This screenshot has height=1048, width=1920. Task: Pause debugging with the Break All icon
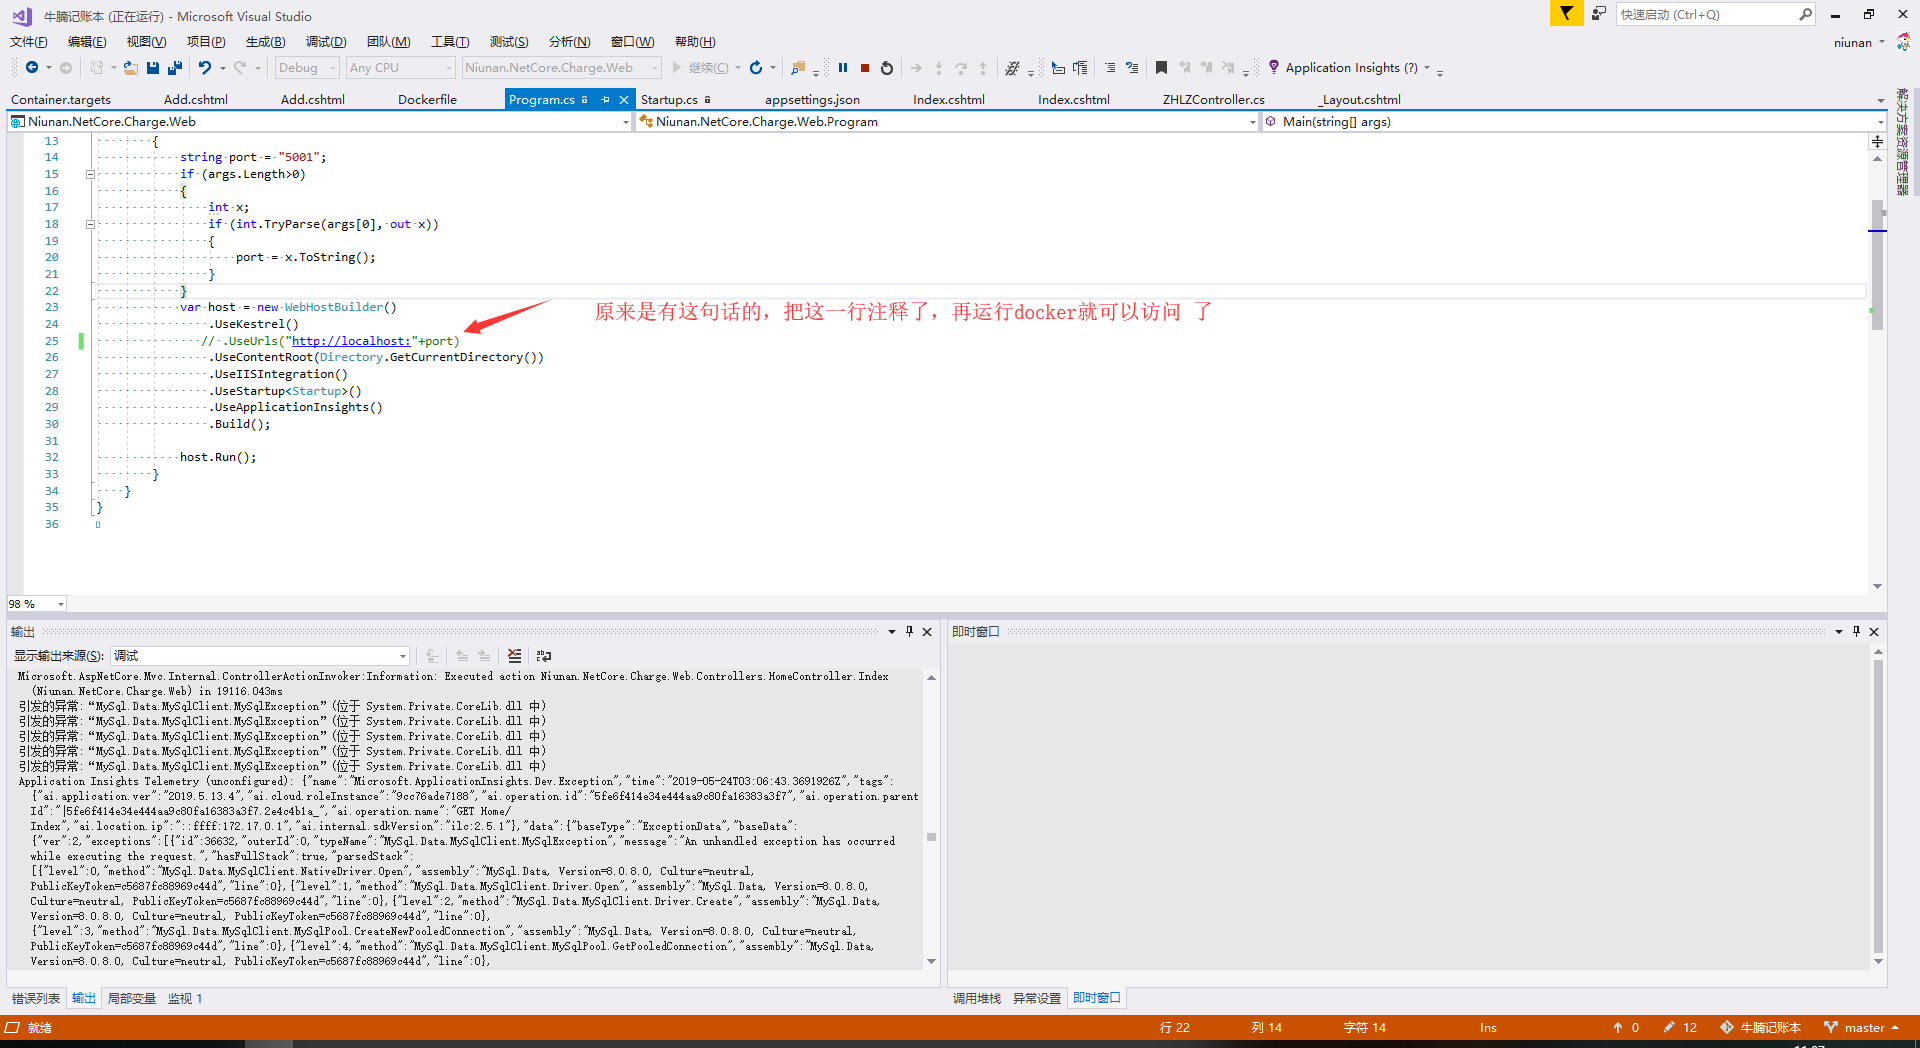point(843,68)
